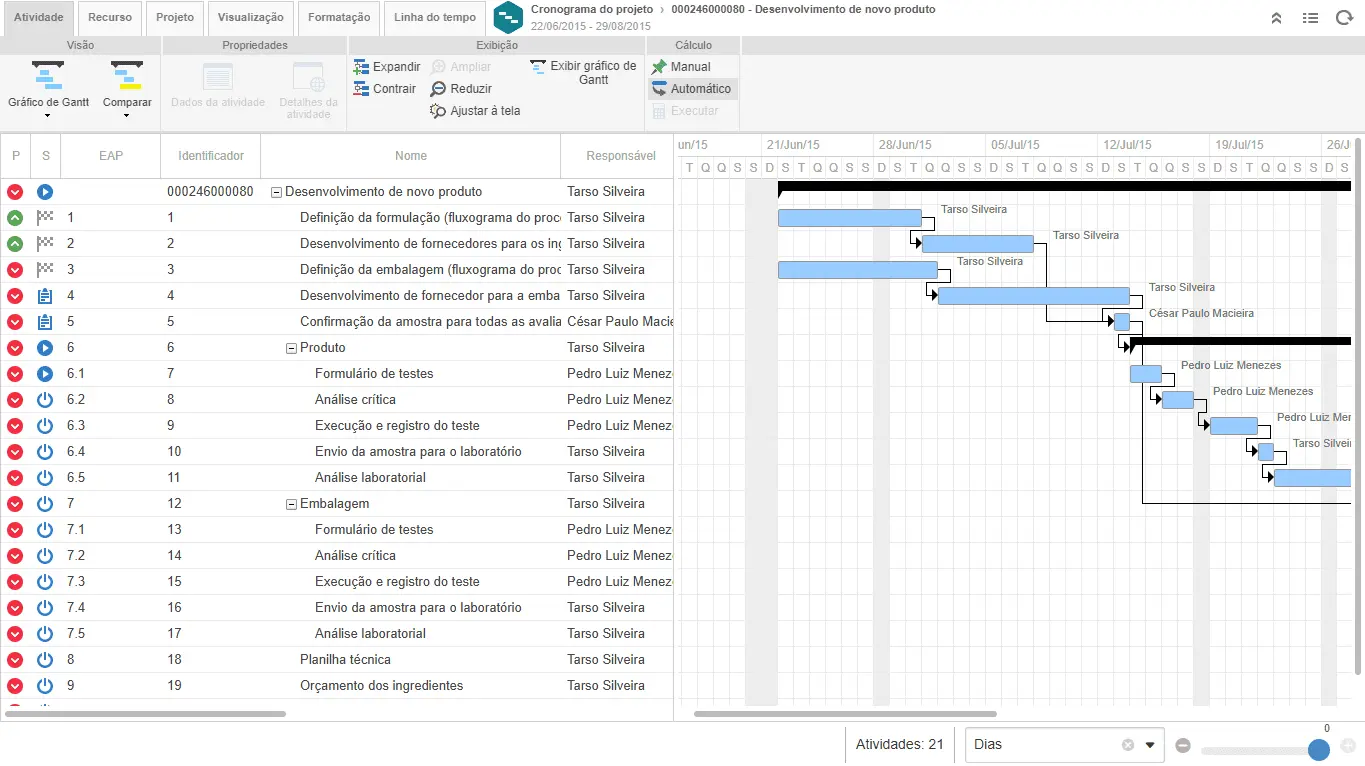Image resolution: width=1365 pixels, height=766 pixels.
Task: Open the Atividade tab
Action: tap(39, 18)
